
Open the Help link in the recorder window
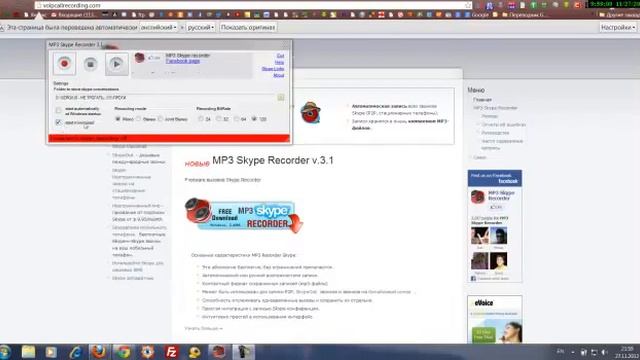pyautogui.click(x=279, y=62)
